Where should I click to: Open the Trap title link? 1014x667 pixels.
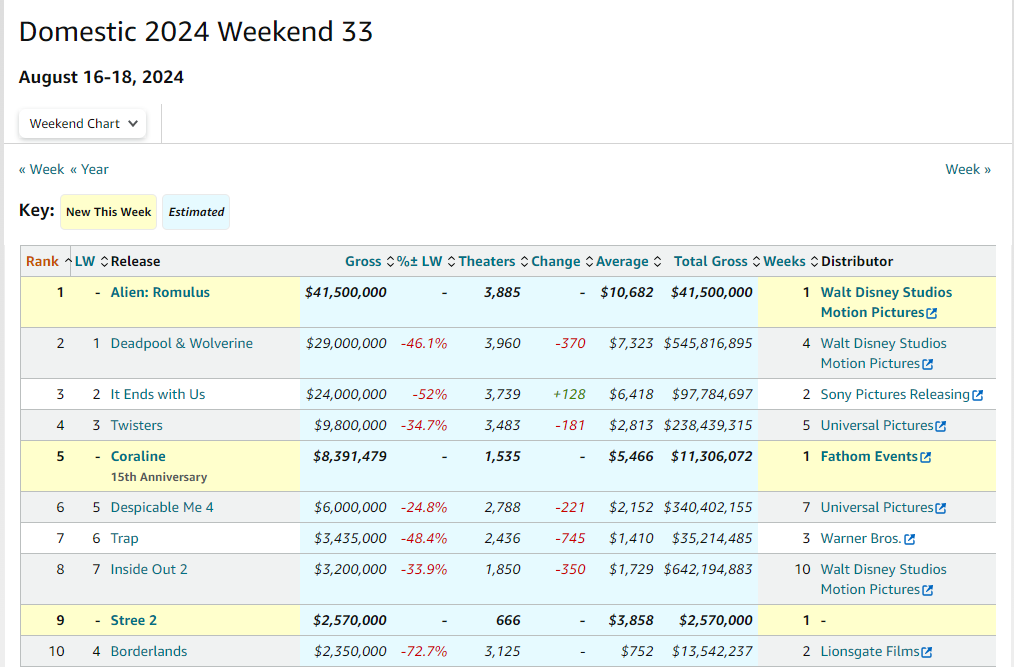[124, 539]
